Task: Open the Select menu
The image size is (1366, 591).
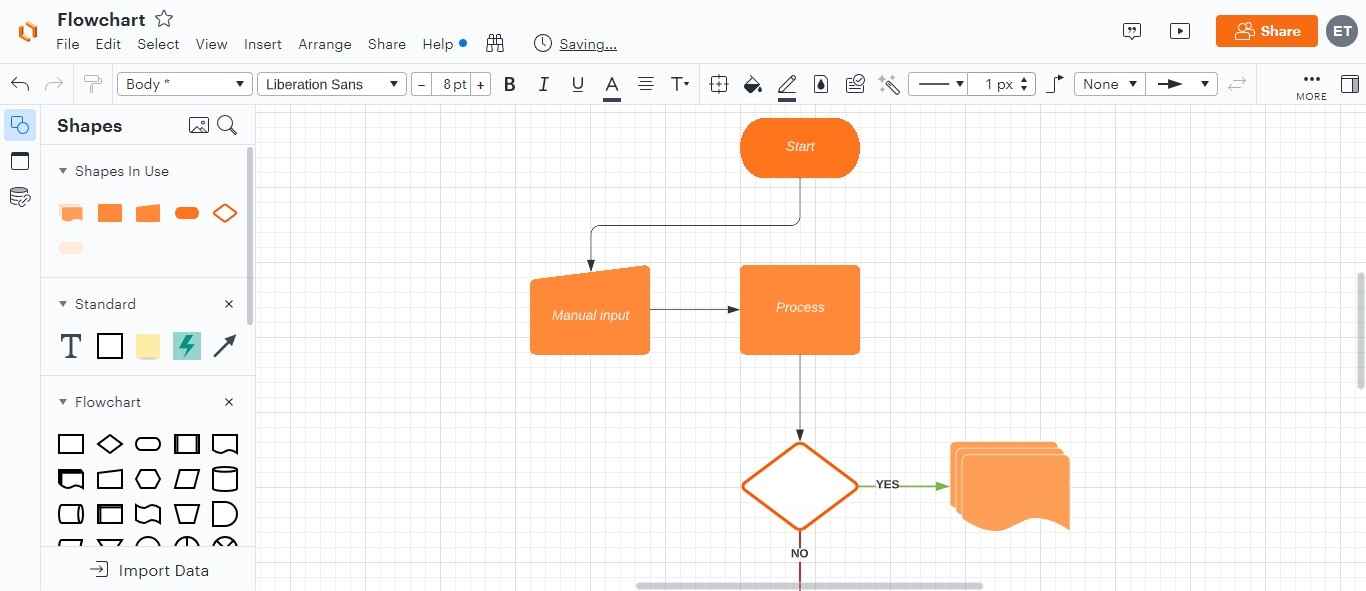Action: coord(158,44)
